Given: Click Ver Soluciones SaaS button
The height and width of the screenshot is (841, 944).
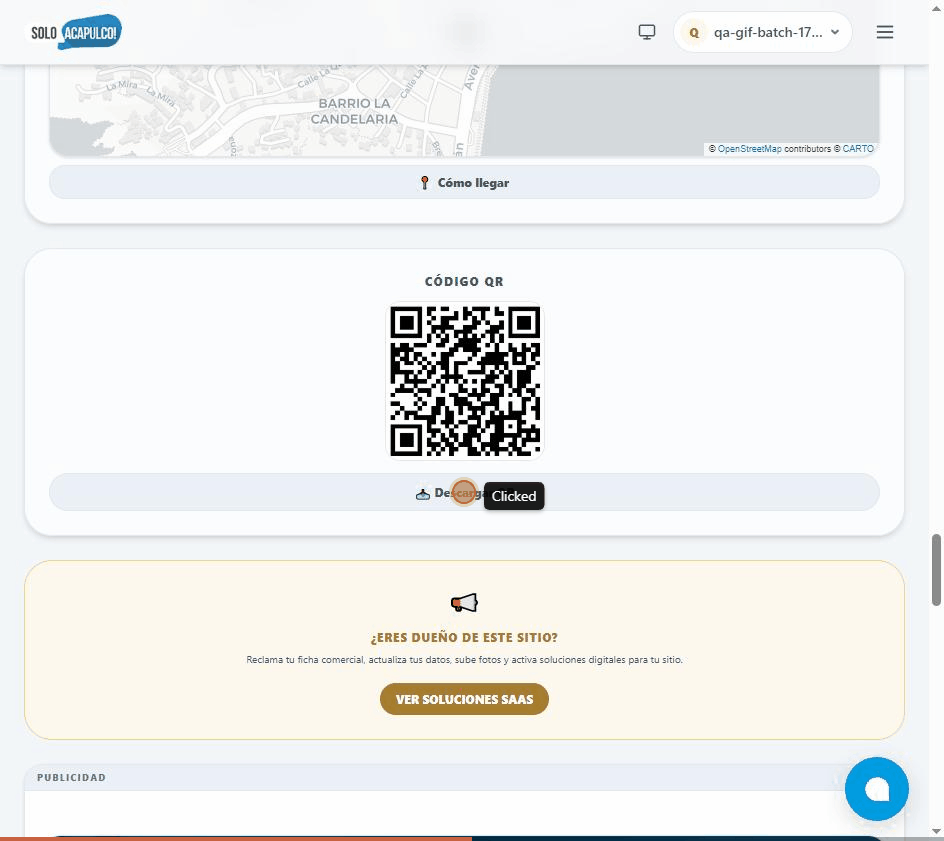Looking at the screenshot, I should (x=464, y=699).
